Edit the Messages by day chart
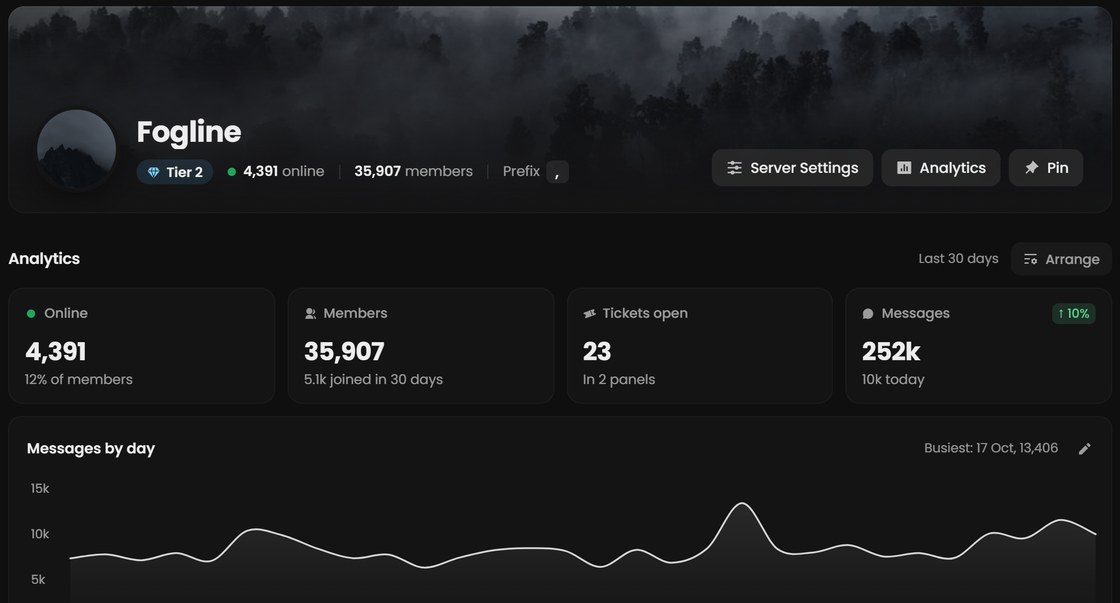This screenshot has height=603, width=1120. click(1084, 449)
